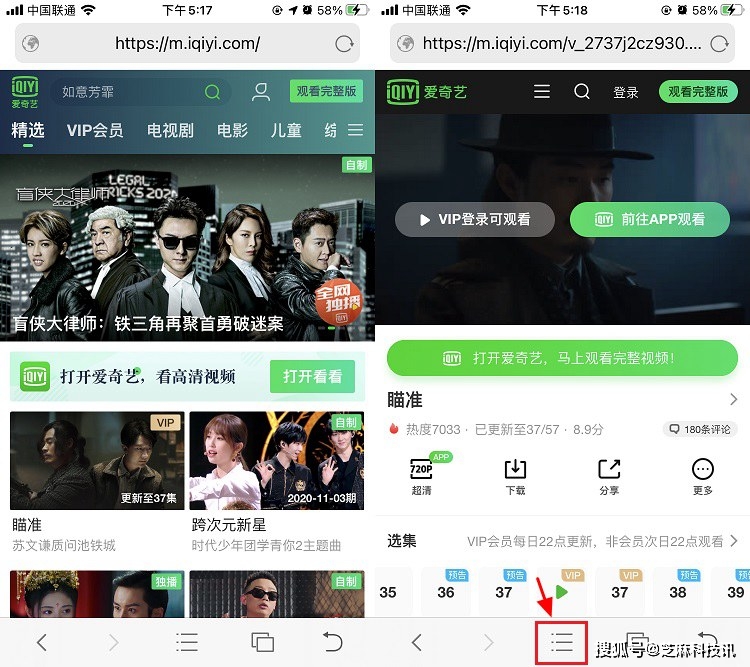Open the tabs switcher in left browser toolbar
This screenshot has height=667, width=750.
coord(263,642)
